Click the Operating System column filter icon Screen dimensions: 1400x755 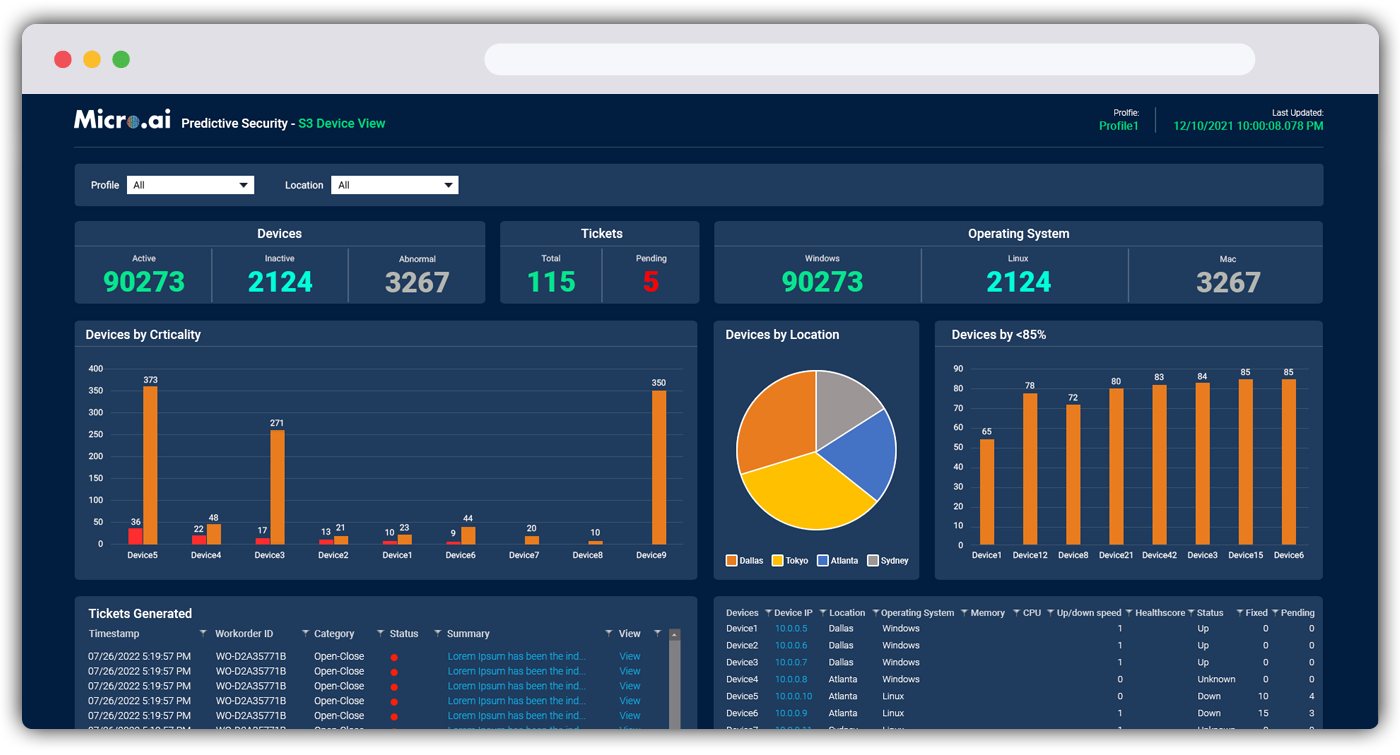(964, 612)
